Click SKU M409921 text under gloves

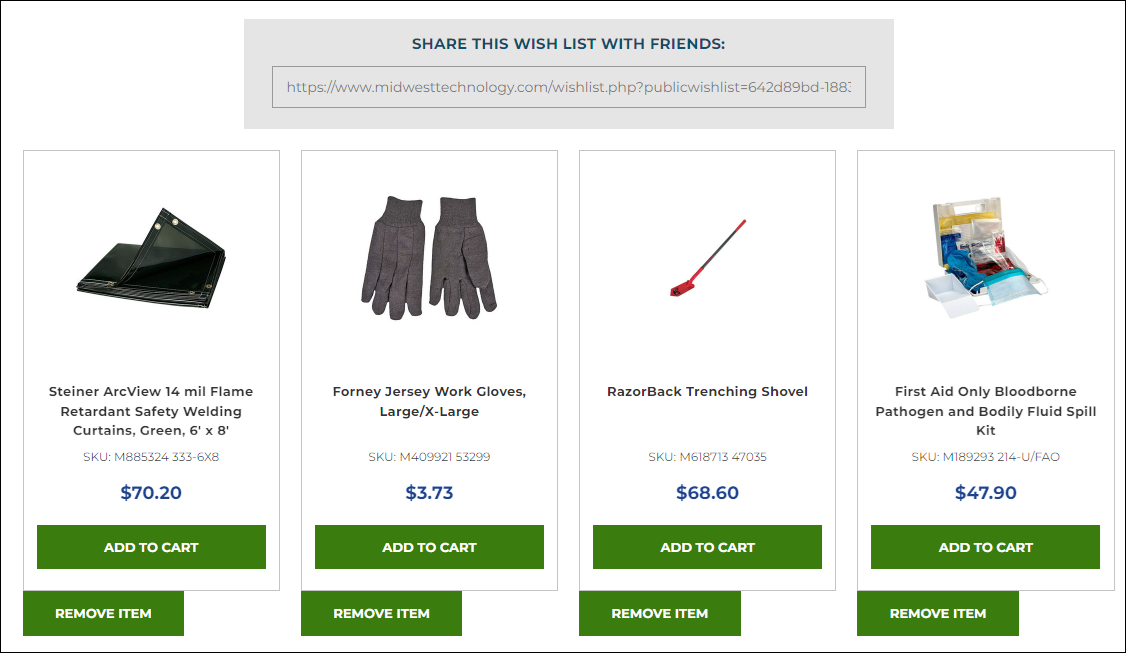click(x=429, y=457)
